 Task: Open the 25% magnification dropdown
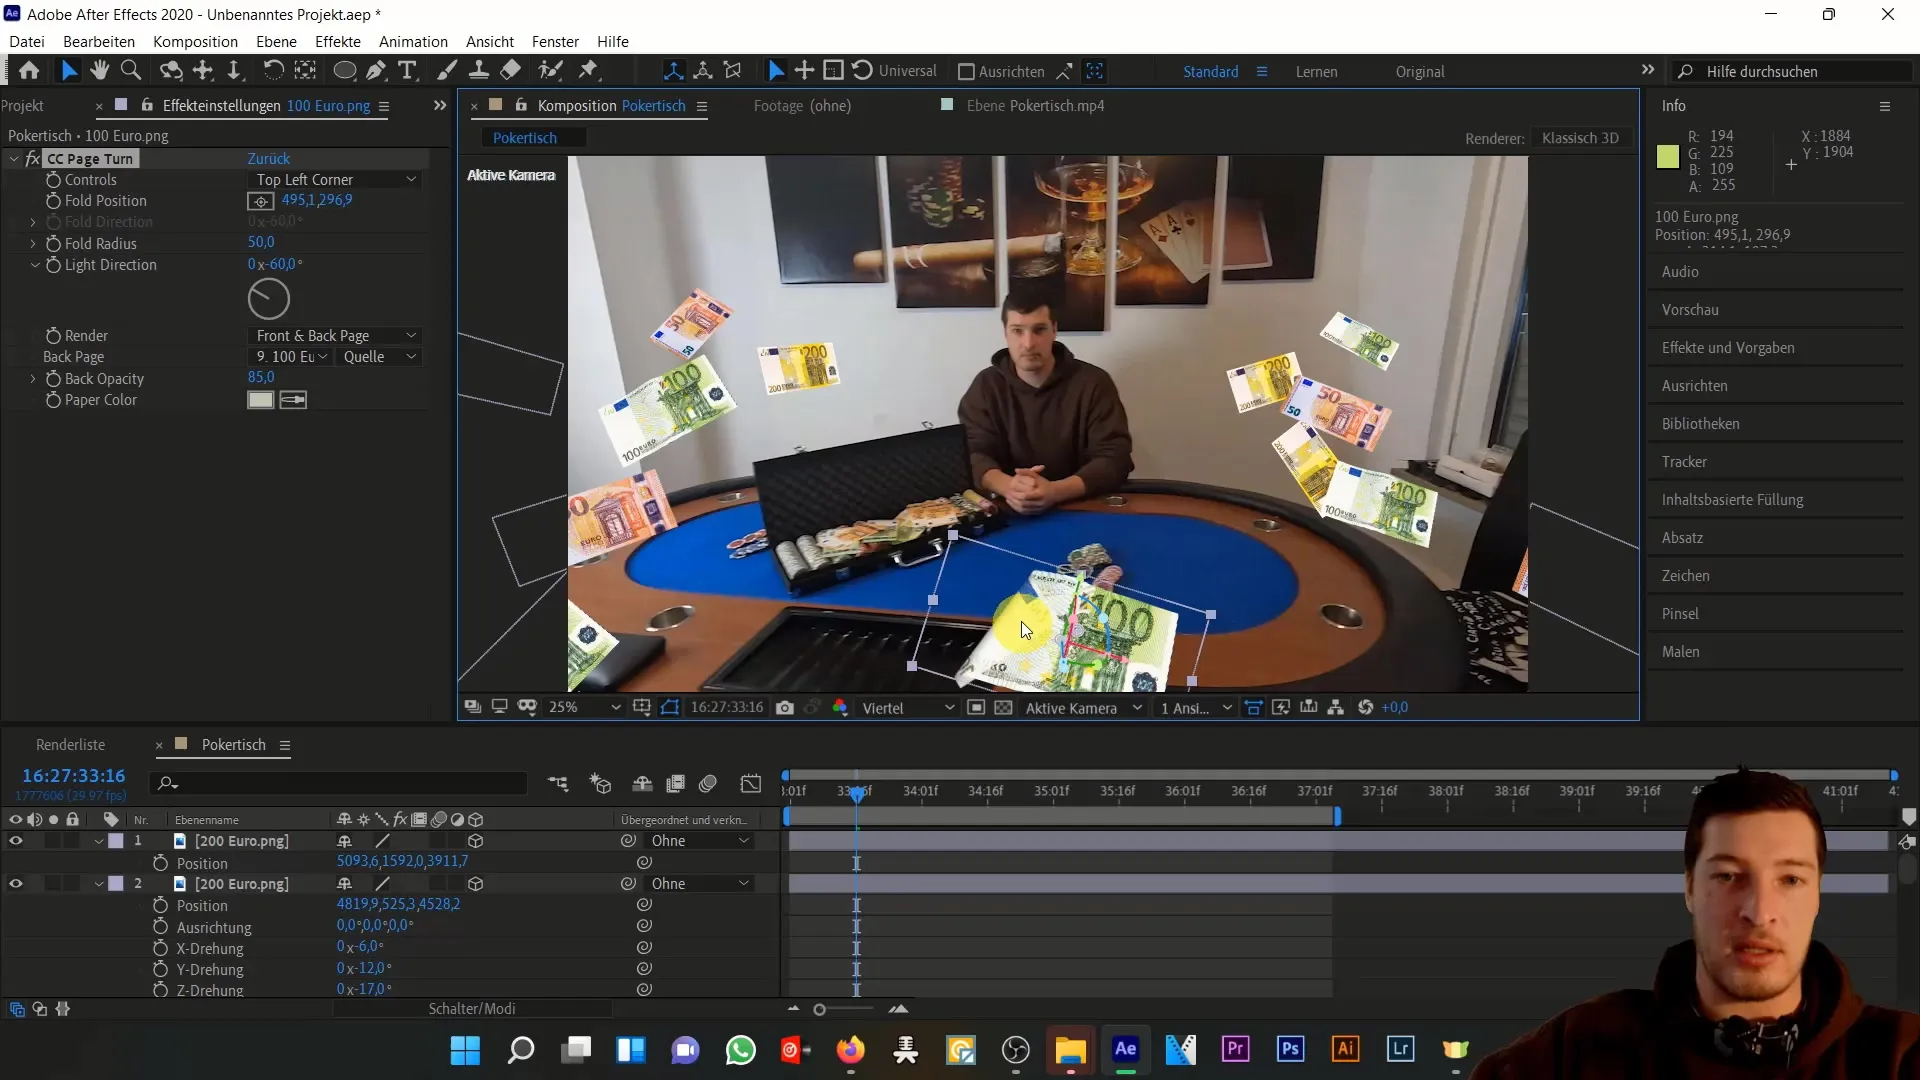[585, 707]
